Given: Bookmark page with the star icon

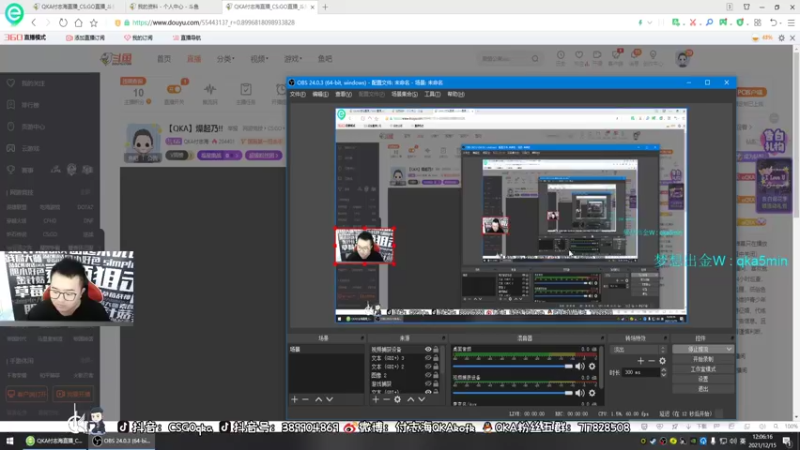Looking at the screenshot, I should click(x=94, y=22).
